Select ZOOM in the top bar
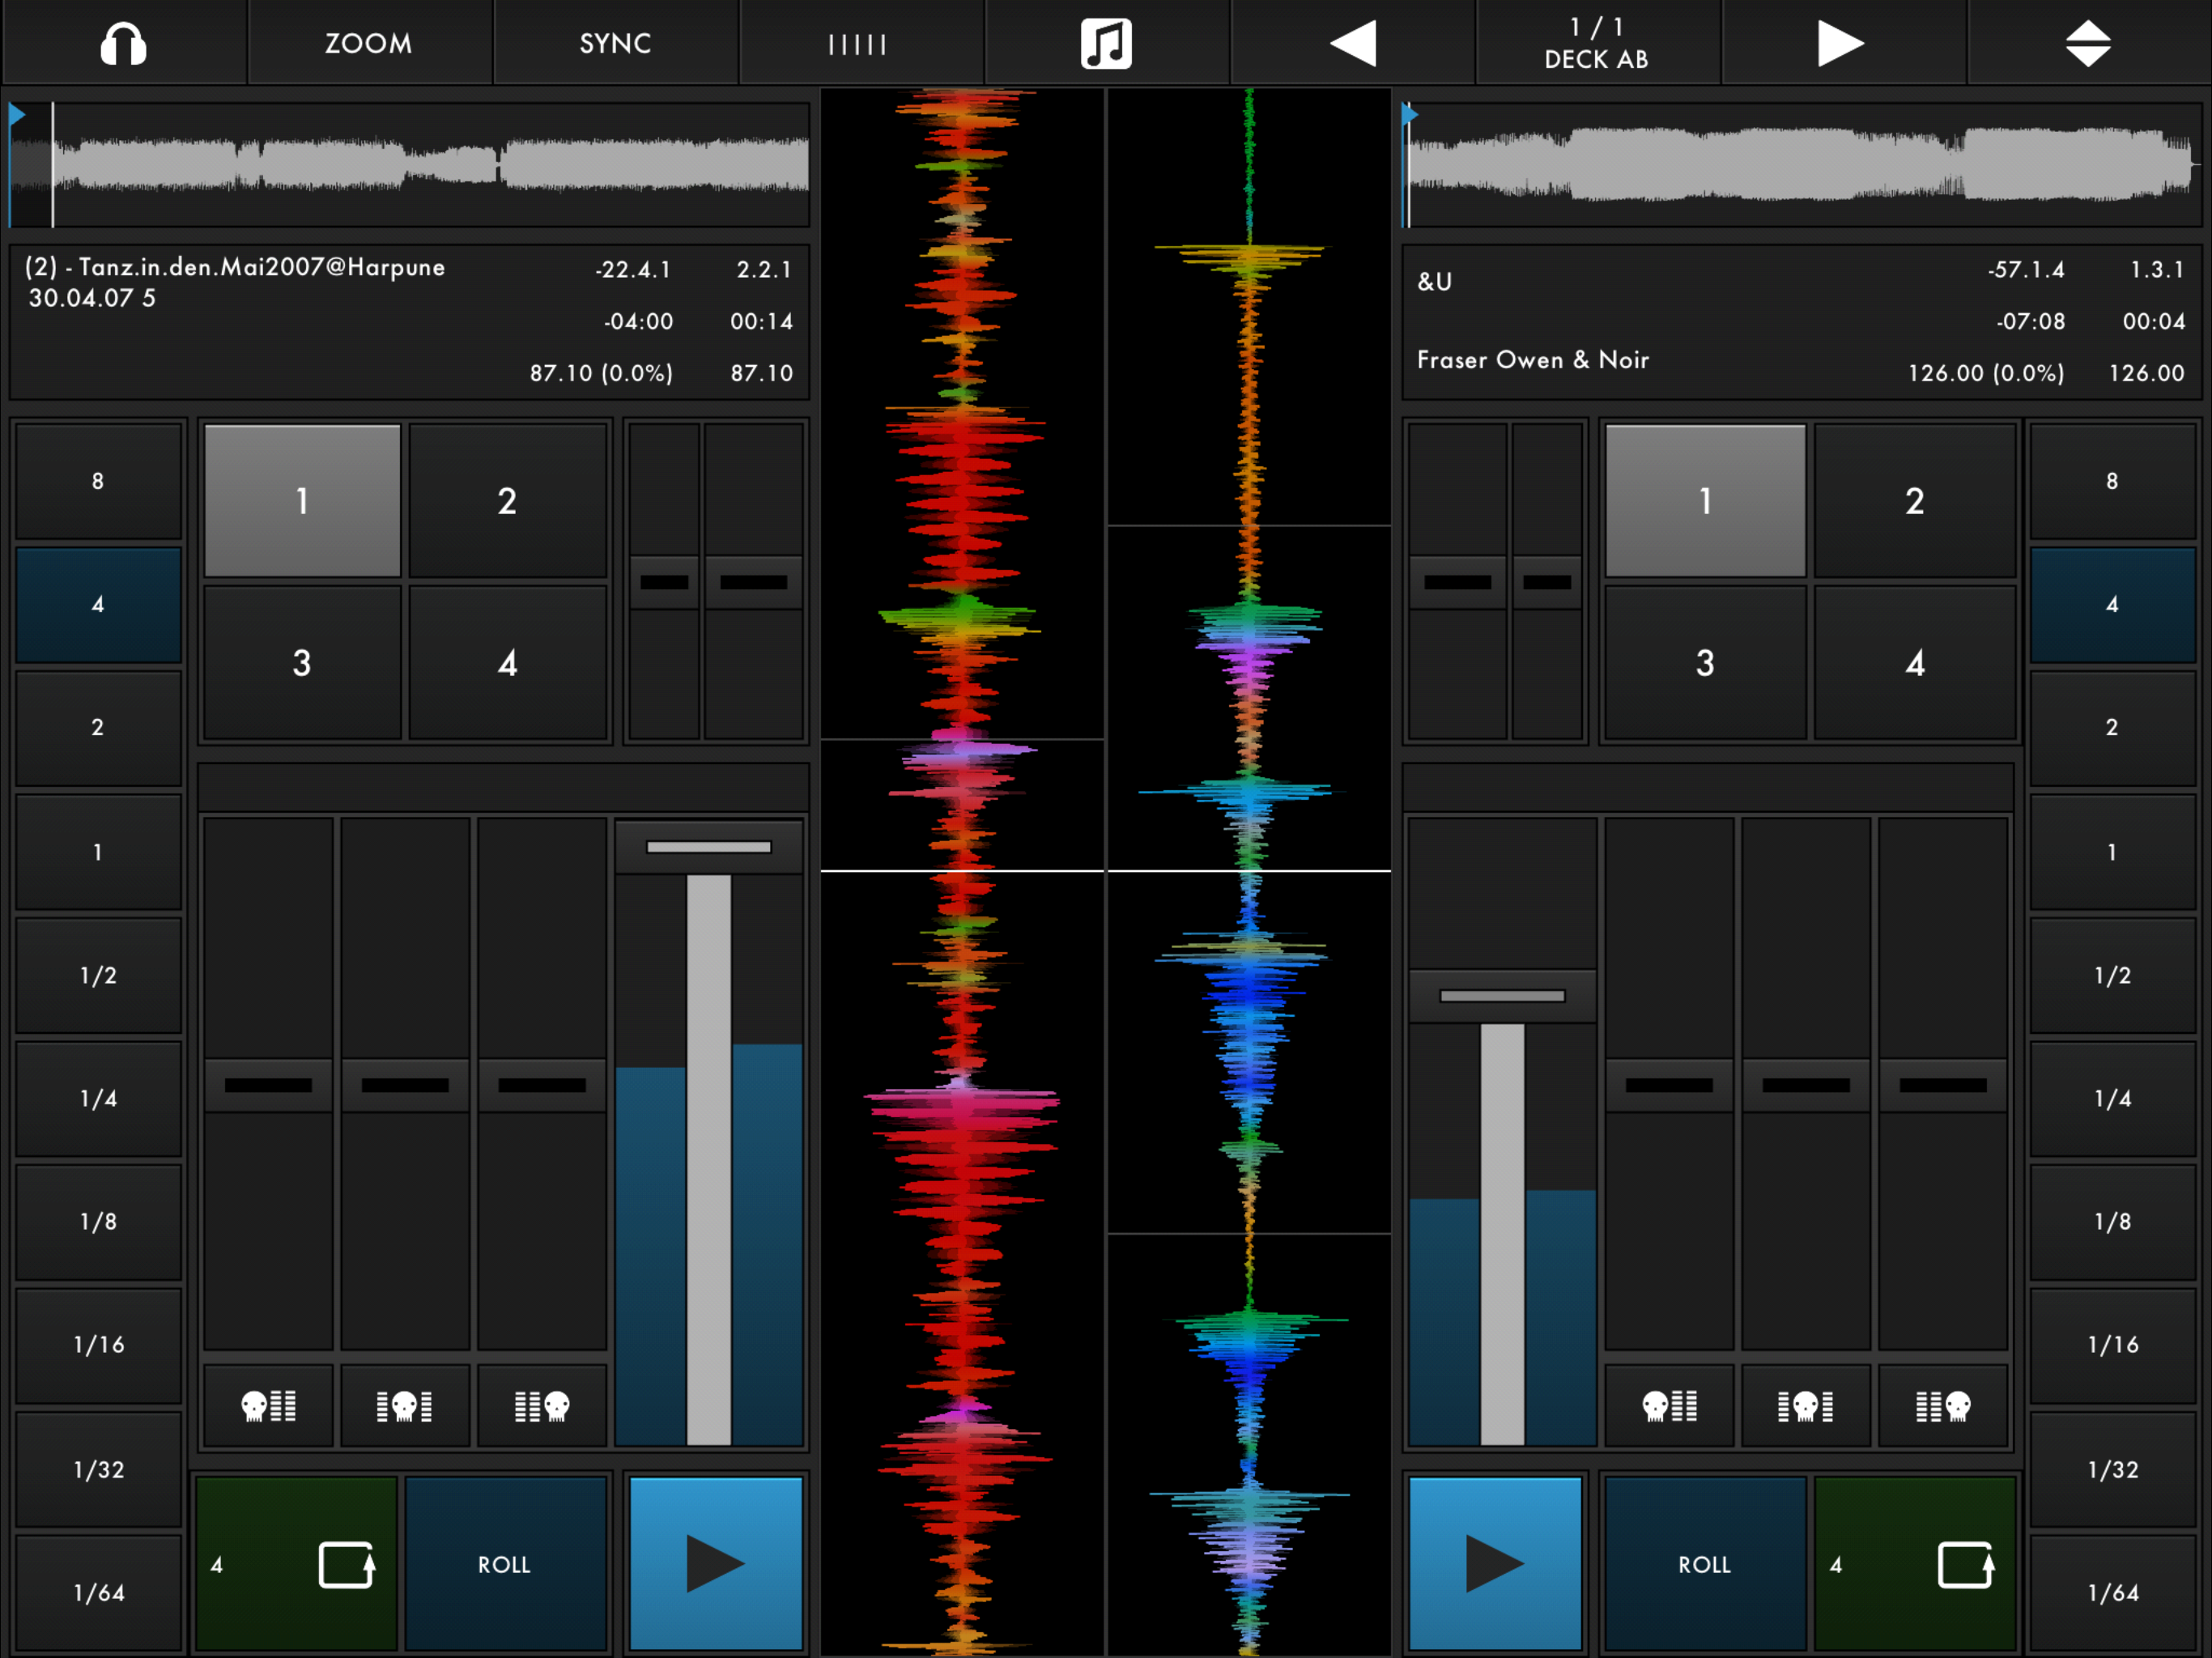Screen dimensions: 2212x1658 [368, 43]
